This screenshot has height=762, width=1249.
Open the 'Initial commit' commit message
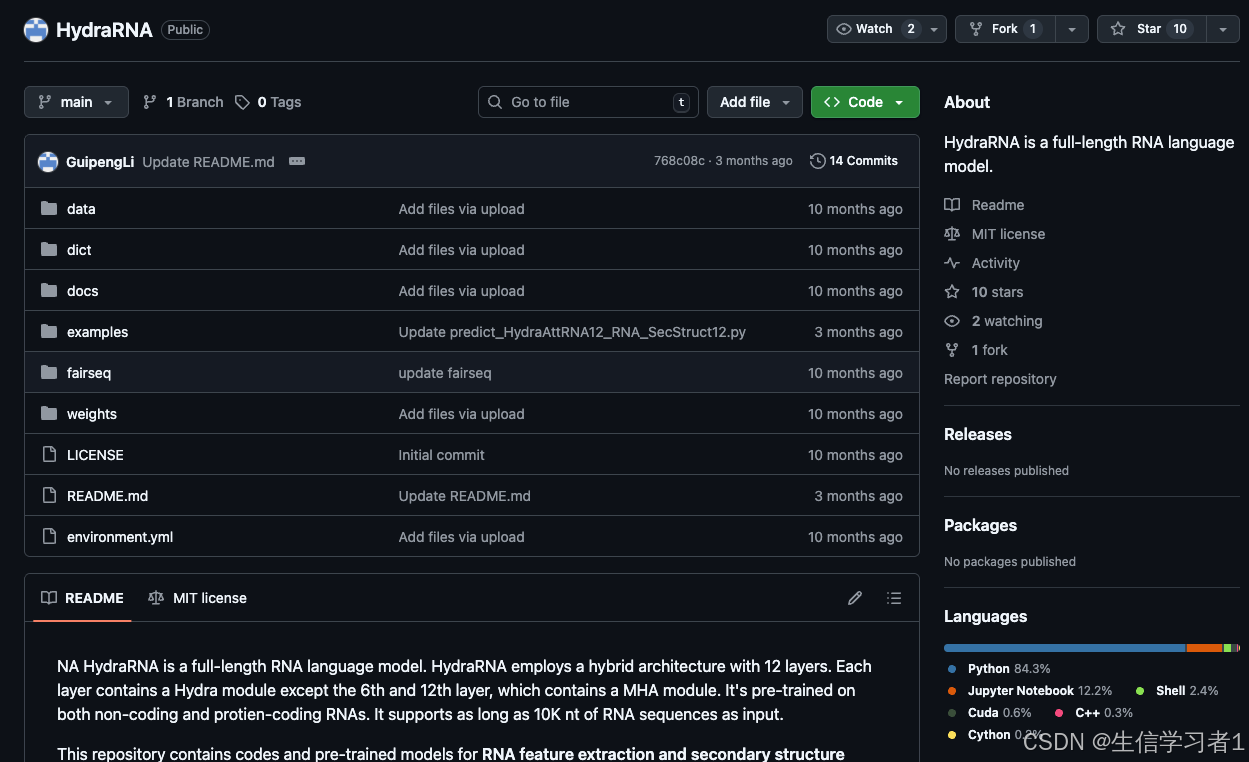[441, 455]
